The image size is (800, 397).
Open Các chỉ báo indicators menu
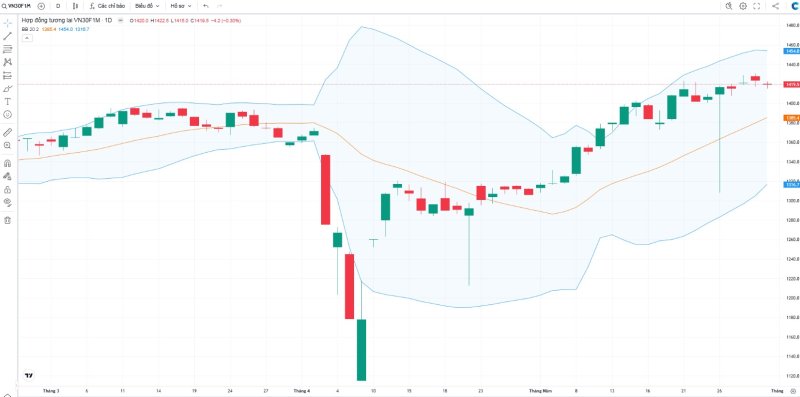click(x=107, y=6)
